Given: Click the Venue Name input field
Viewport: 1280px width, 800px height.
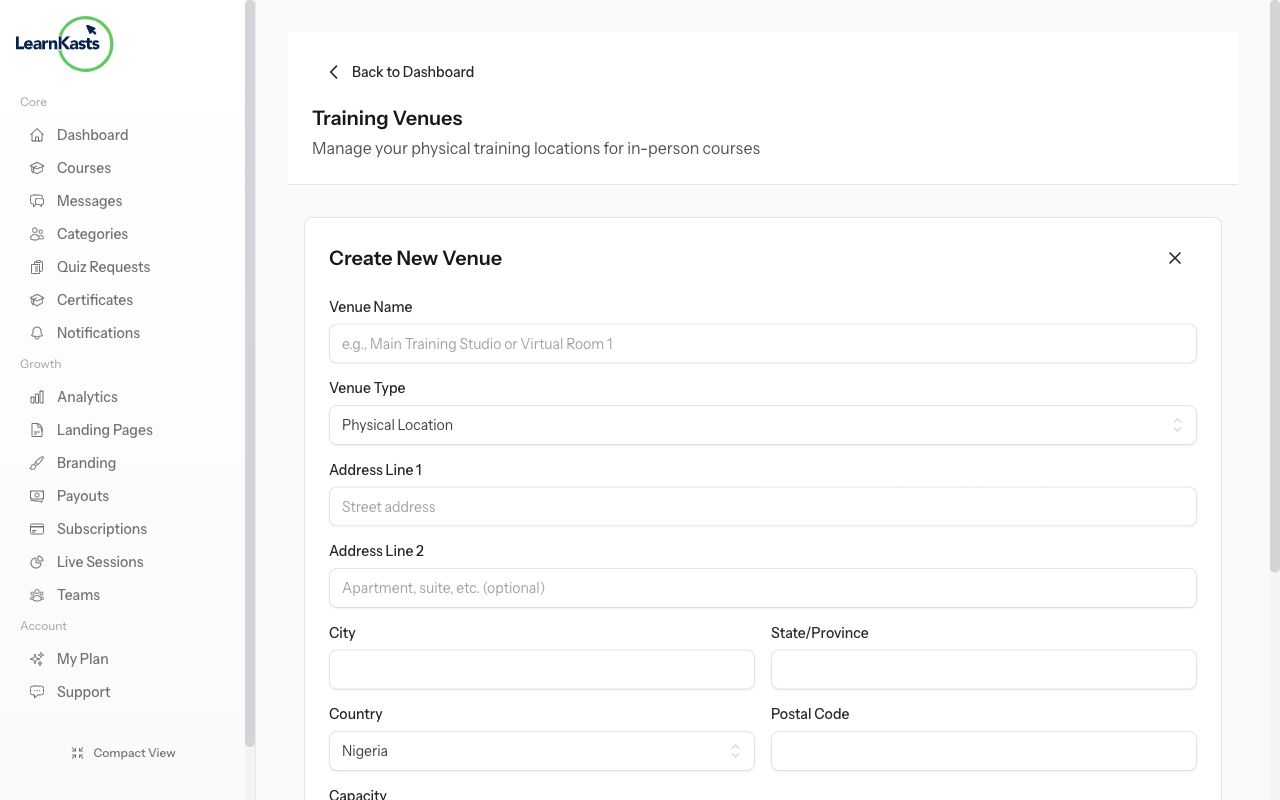Looking at the screenshot, I should [762, 343].
